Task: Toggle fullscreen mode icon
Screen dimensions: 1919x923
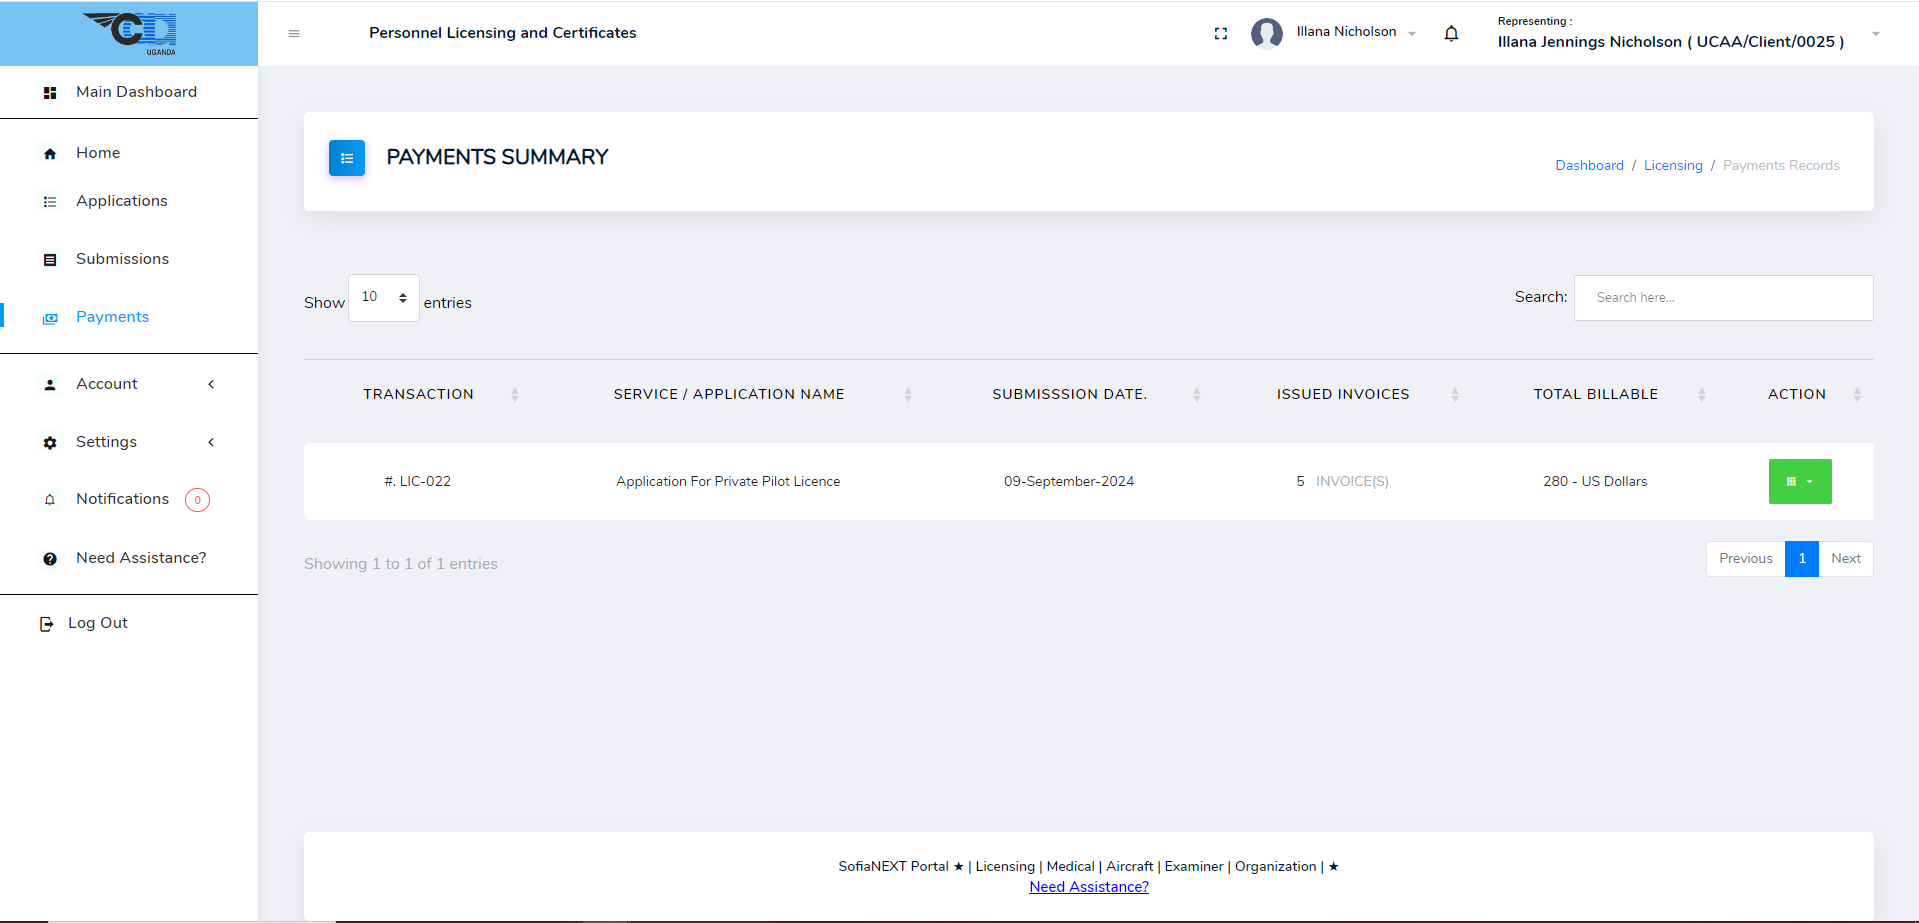Action: 1220,34
